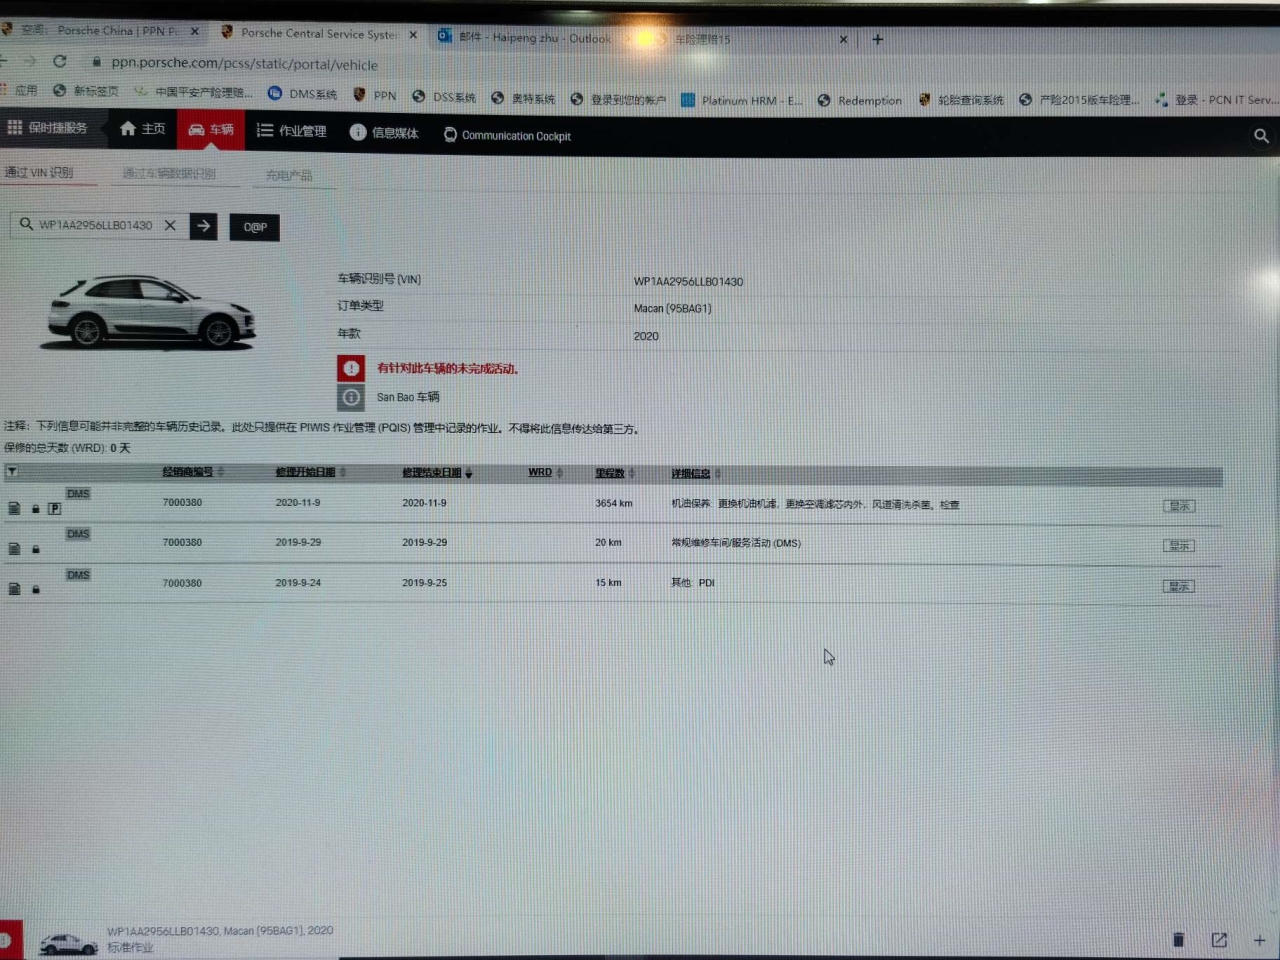Open the DSS系统 bookmark
Viewport: 1280px width, 960px height.
(x=444, y=97)
